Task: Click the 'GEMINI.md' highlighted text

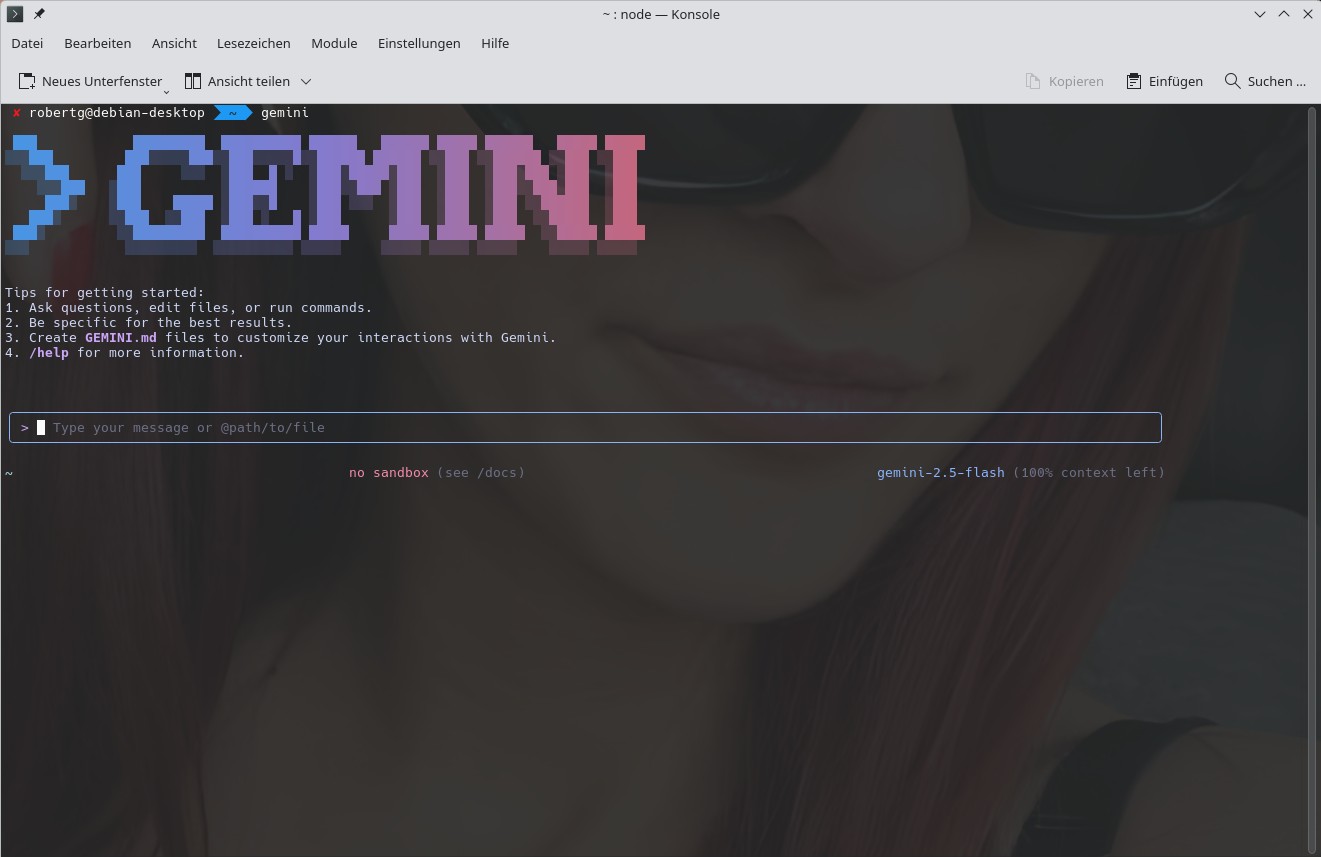Action: click(x=121, y=337)
